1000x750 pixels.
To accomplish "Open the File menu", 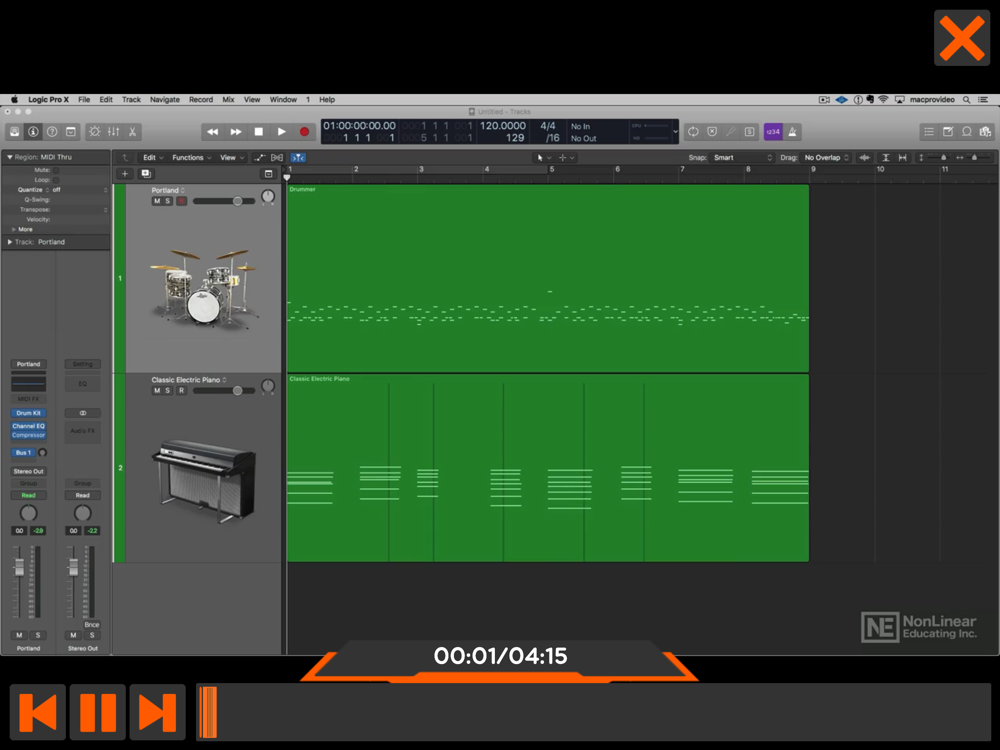I will (84, 99).
